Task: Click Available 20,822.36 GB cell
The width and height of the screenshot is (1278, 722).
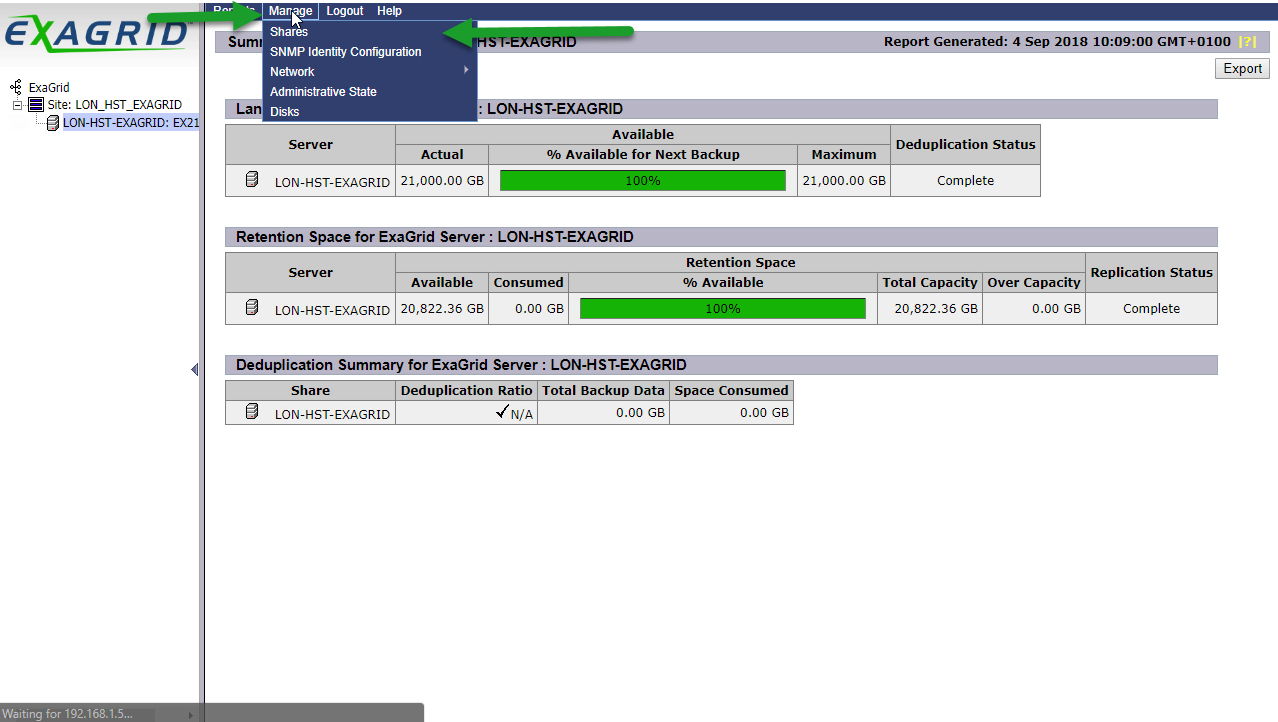Action: tap(442, 309)
